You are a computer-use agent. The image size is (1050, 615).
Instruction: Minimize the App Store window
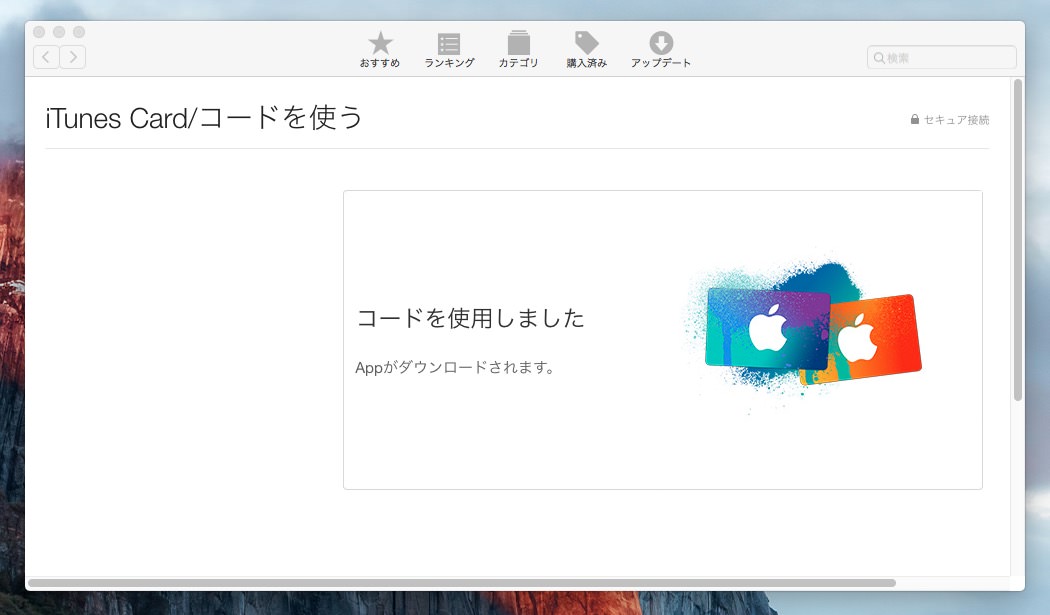tap(59, 31)
